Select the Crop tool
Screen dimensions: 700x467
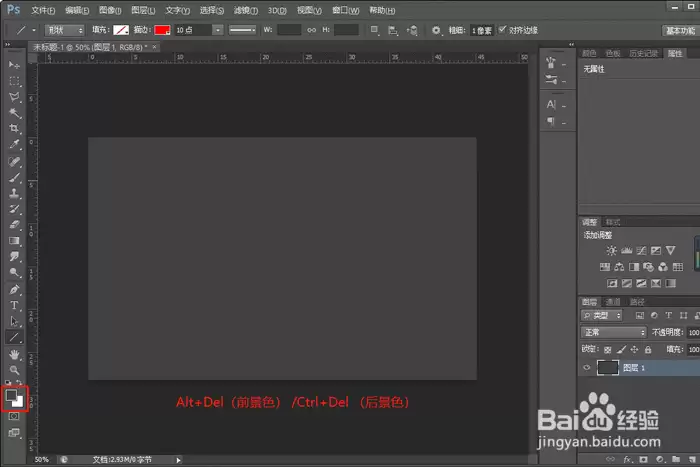[x=14, y=129]
